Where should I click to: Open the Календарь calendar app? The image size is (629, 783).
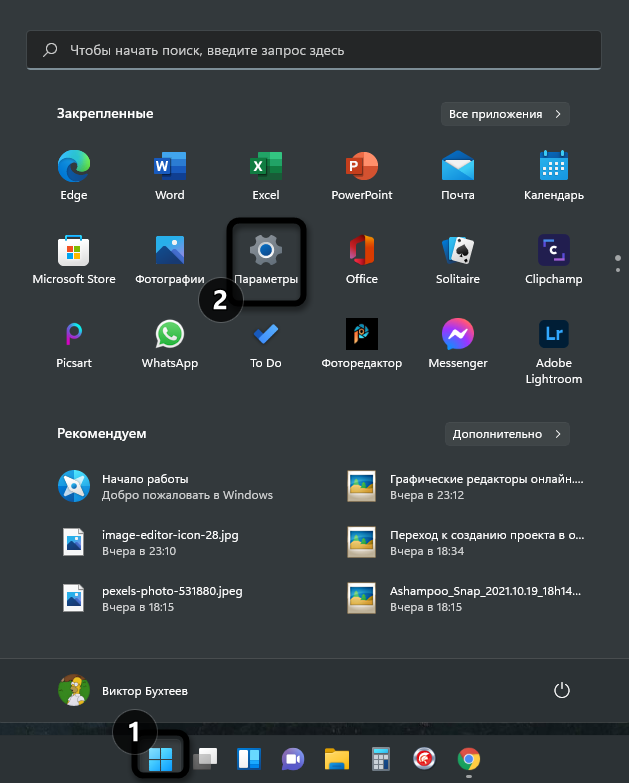(554, 175)
